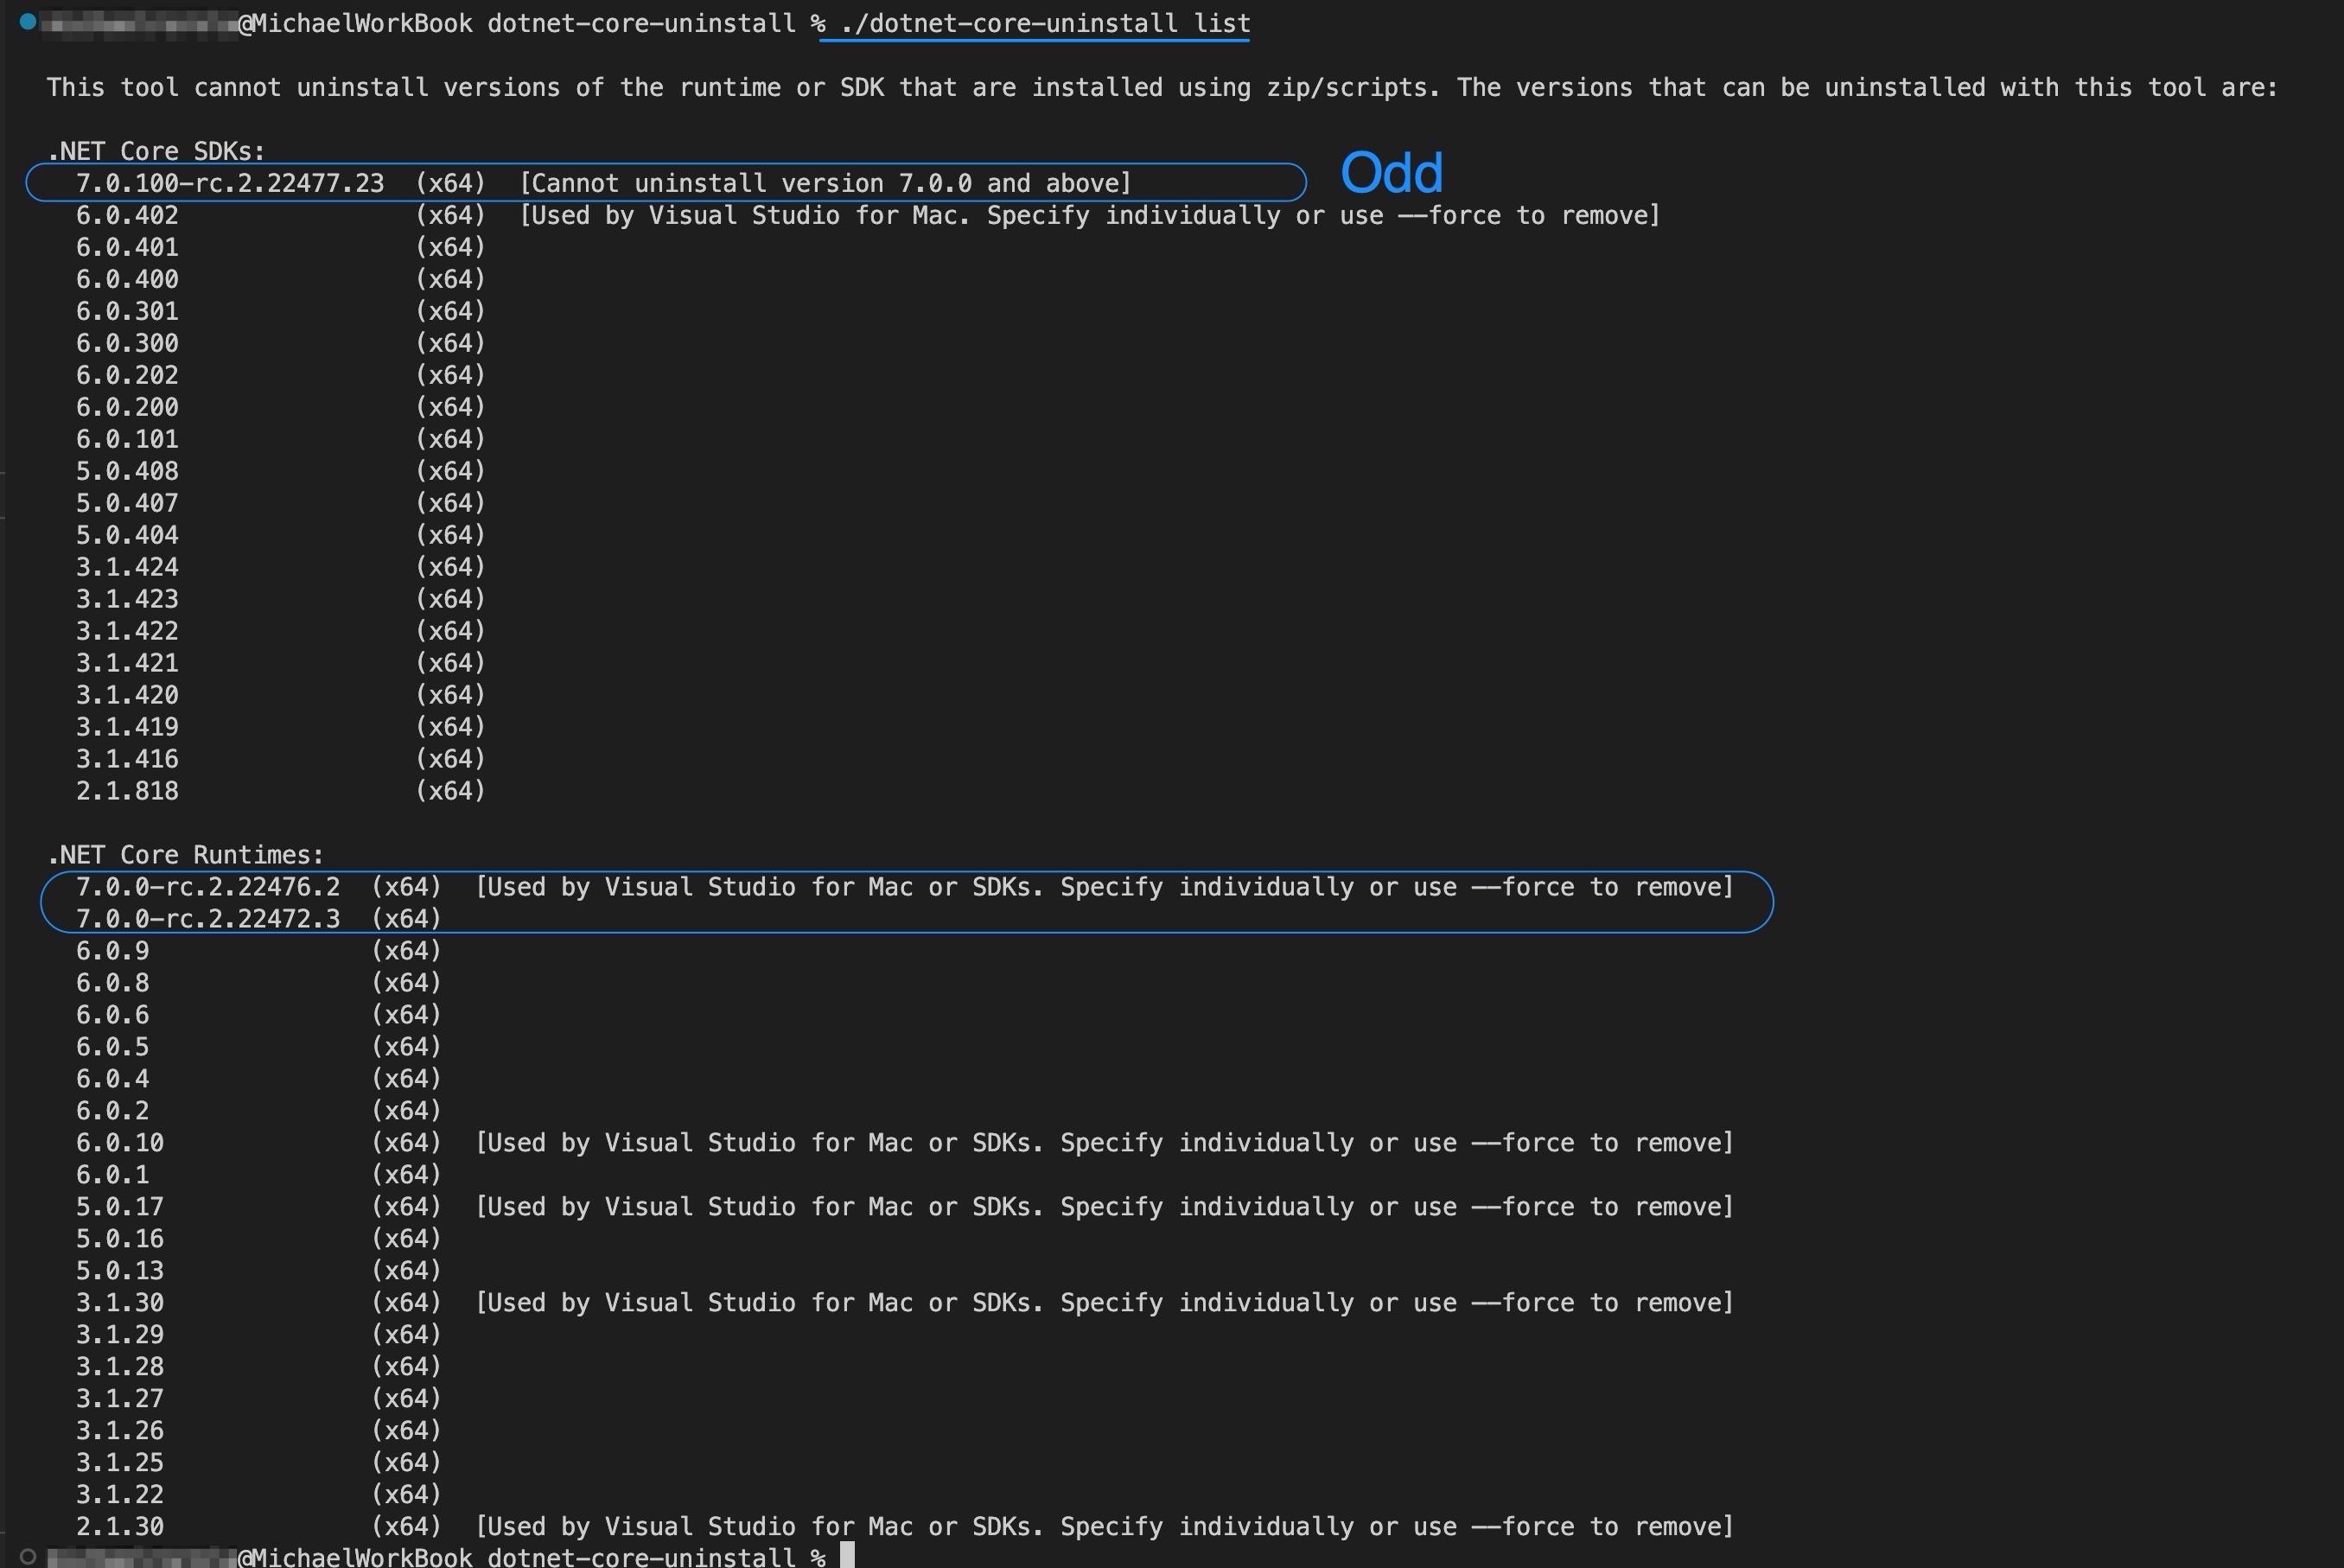
Task: Click runtime version 7.0.0-rc.2.22472.3
Action: click(x=208, y=919)
